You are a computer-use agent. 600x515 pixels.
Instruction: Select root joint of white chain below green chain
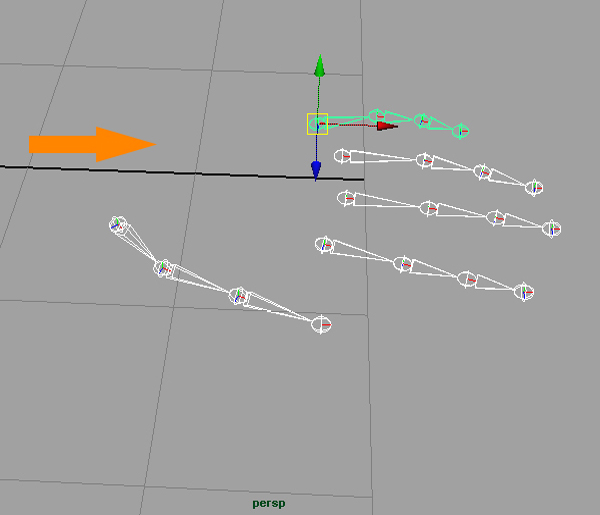342,156
